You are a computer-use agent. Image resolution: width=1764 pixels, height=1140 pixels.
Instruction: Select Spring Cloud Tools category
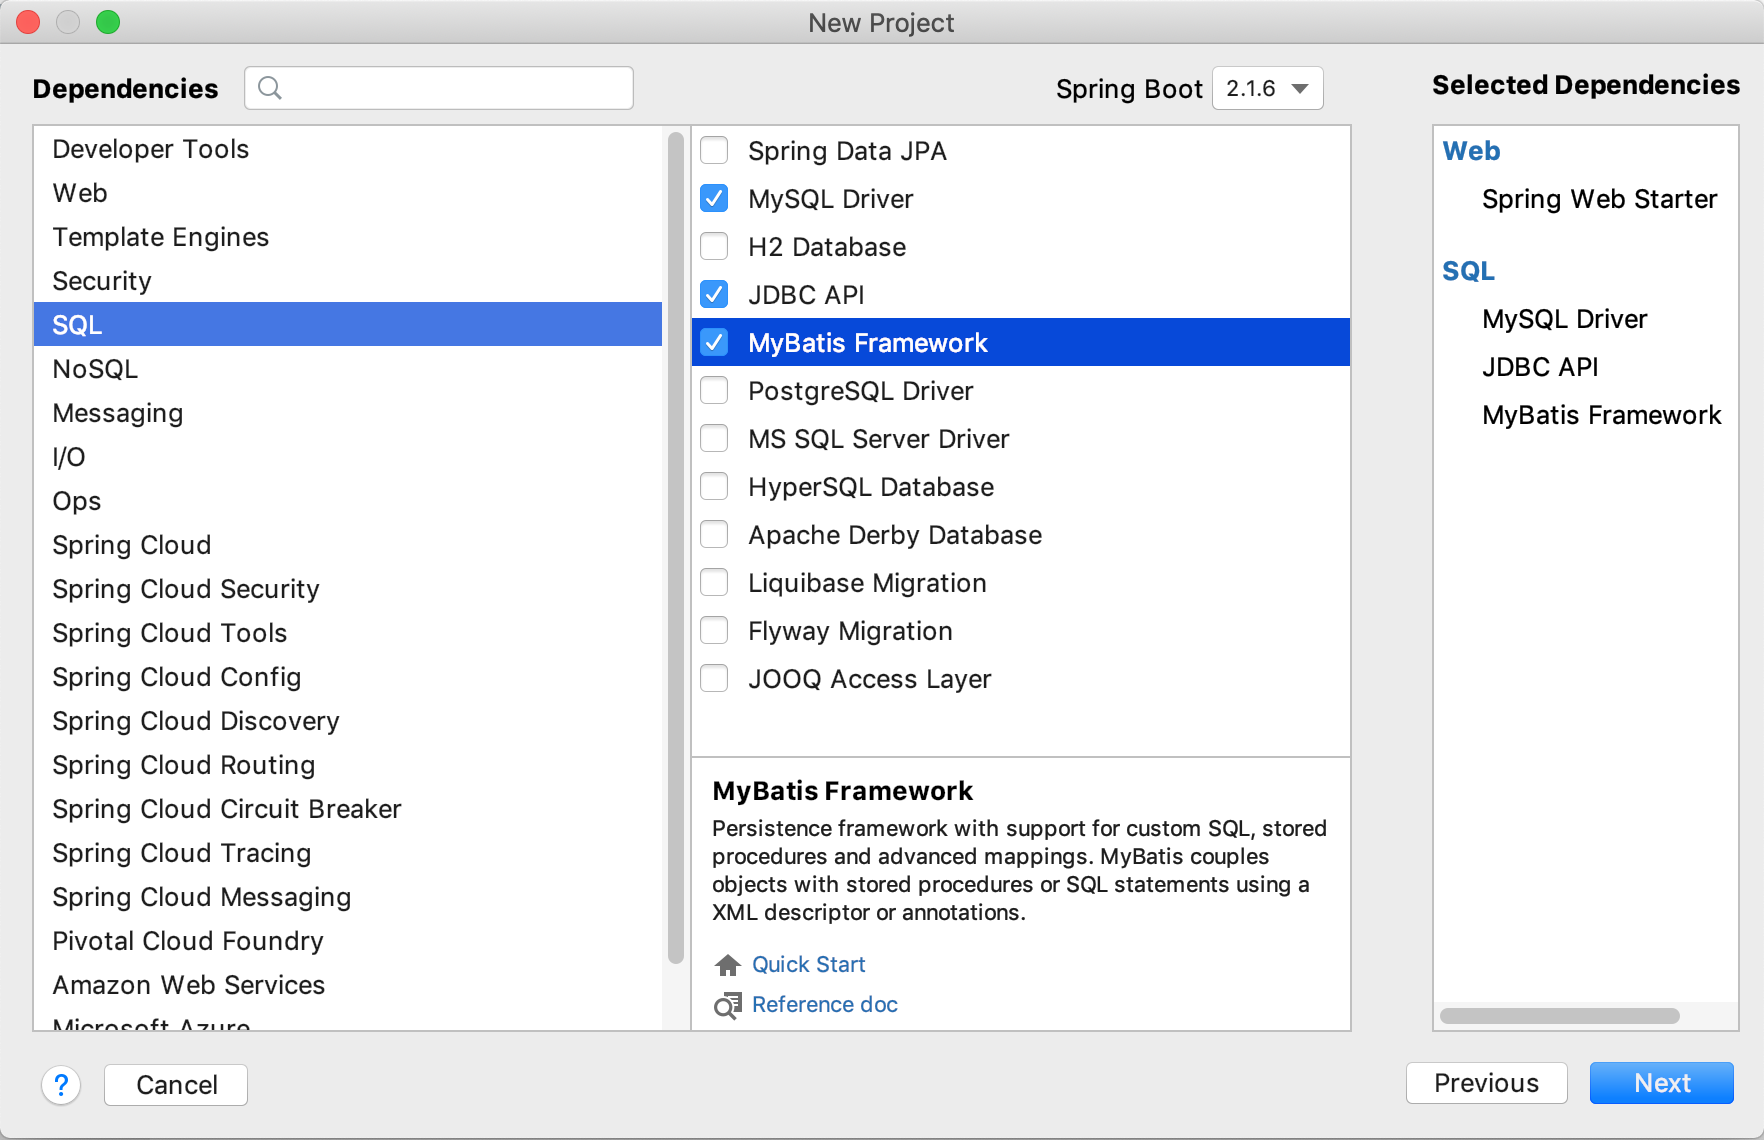click(348, 633)
